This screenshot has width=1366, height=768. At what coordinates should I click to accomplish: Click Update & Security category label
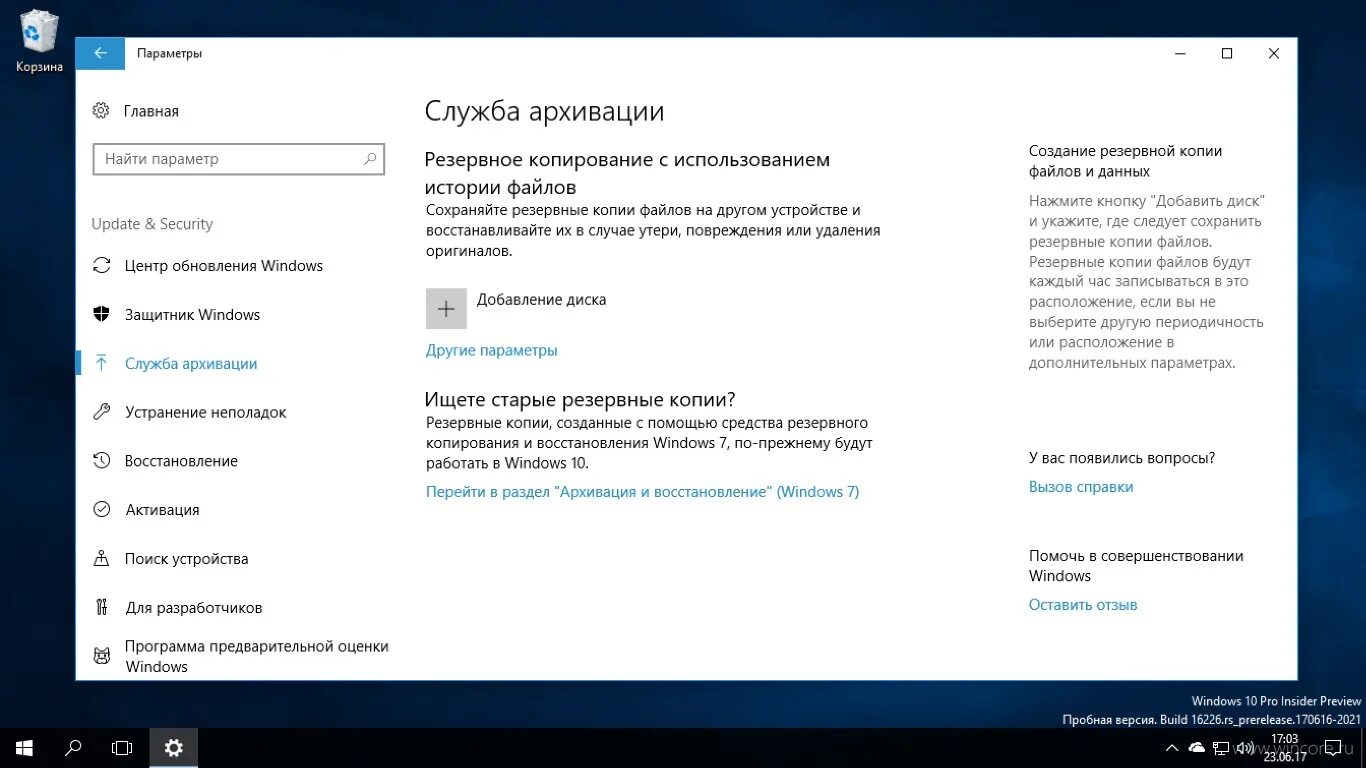click(152, 224)
